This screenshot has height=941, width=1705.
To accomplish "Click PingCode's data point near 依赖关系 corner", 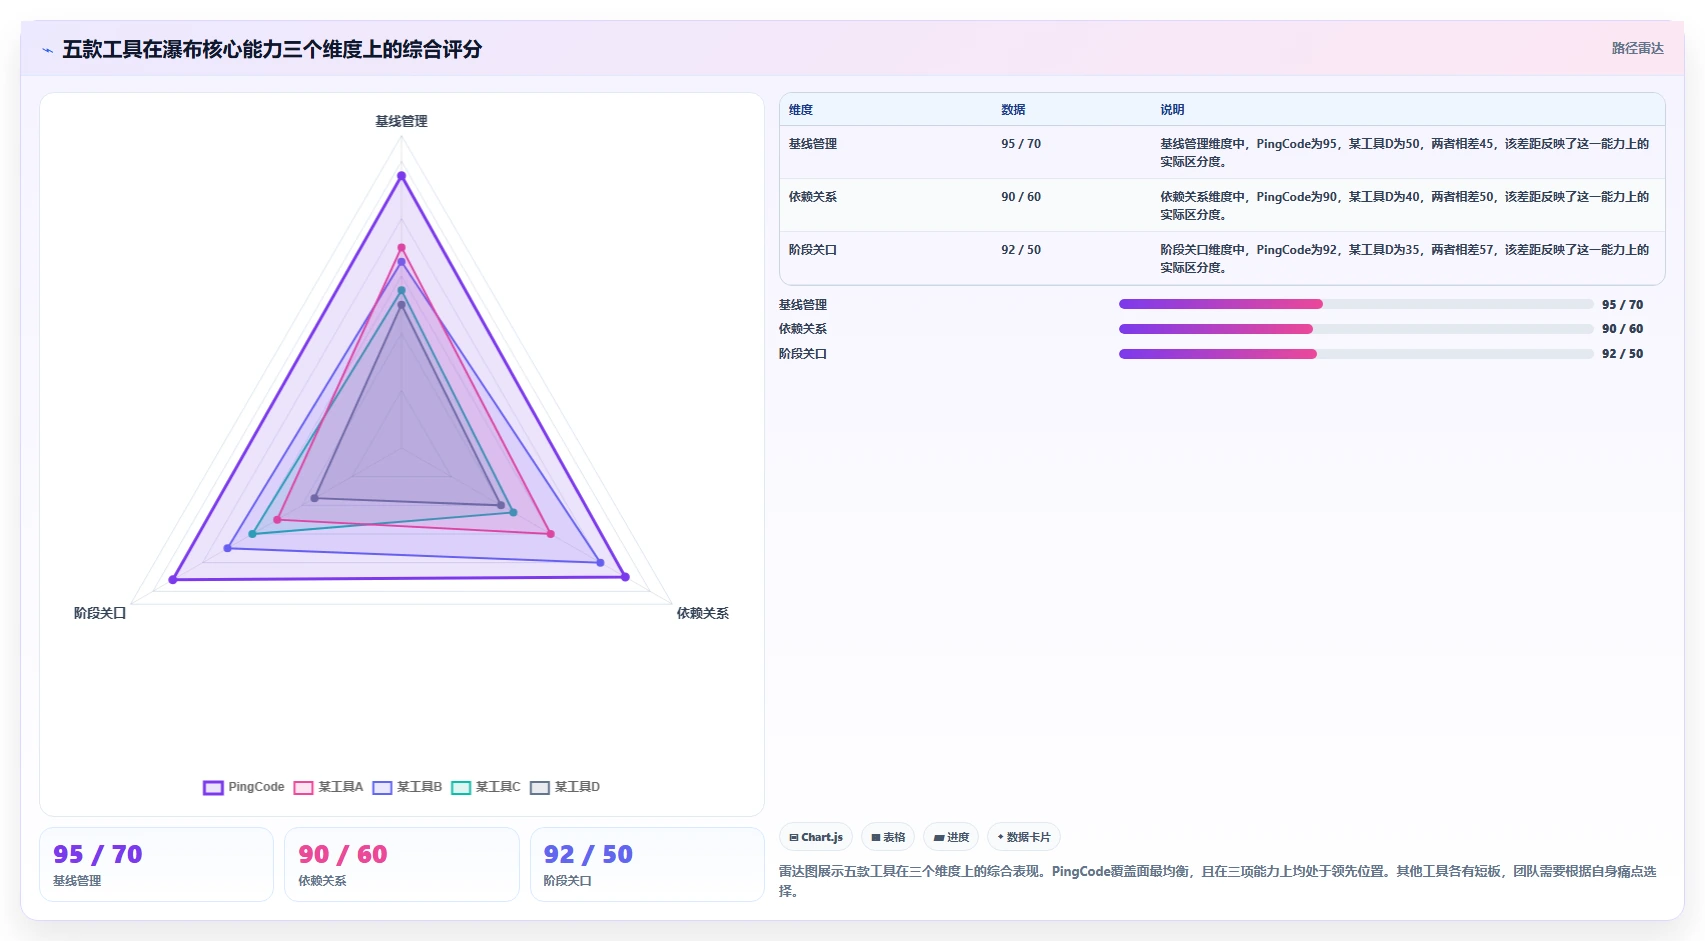I will coord(625,577).
